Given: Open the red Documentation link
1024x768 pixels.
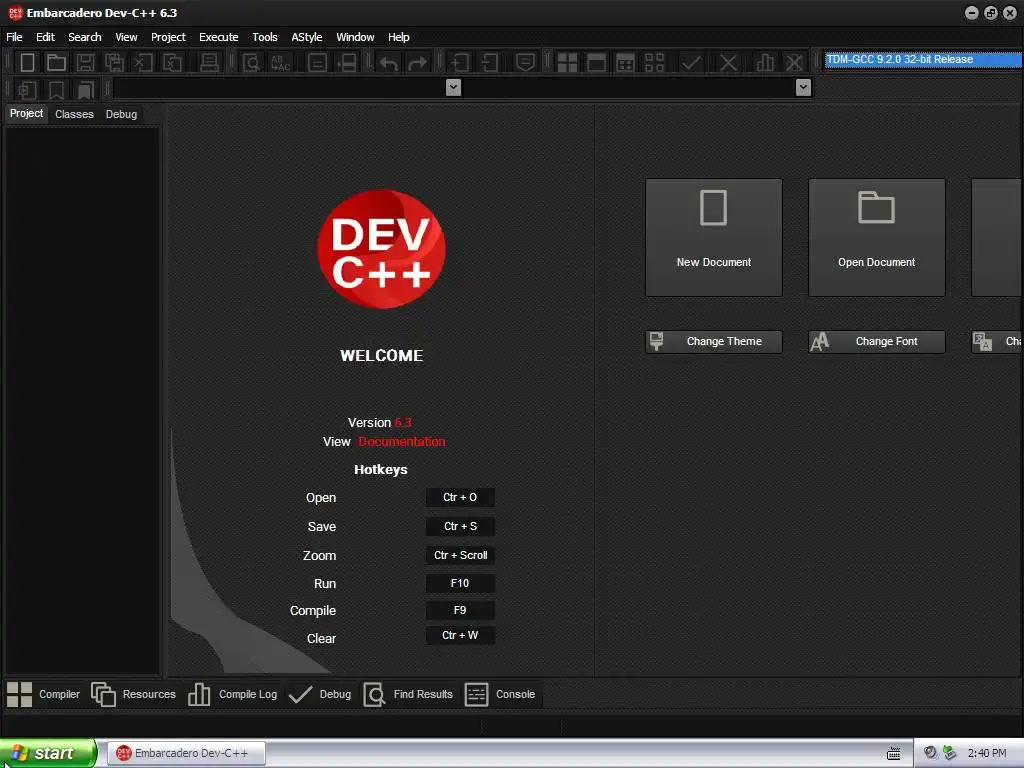Looking at the screenshot, I should tap(402, 441).
